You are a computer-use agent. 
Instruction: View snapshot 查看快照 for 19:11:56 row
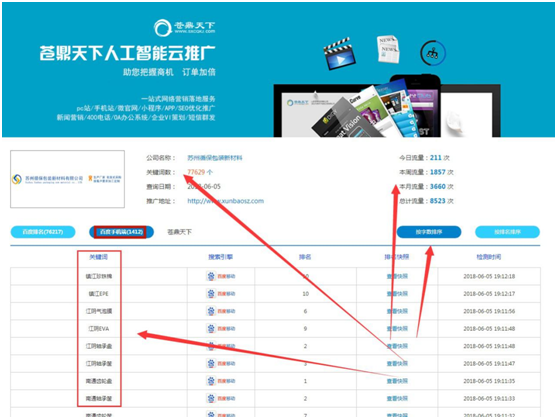tap(397, 311)
